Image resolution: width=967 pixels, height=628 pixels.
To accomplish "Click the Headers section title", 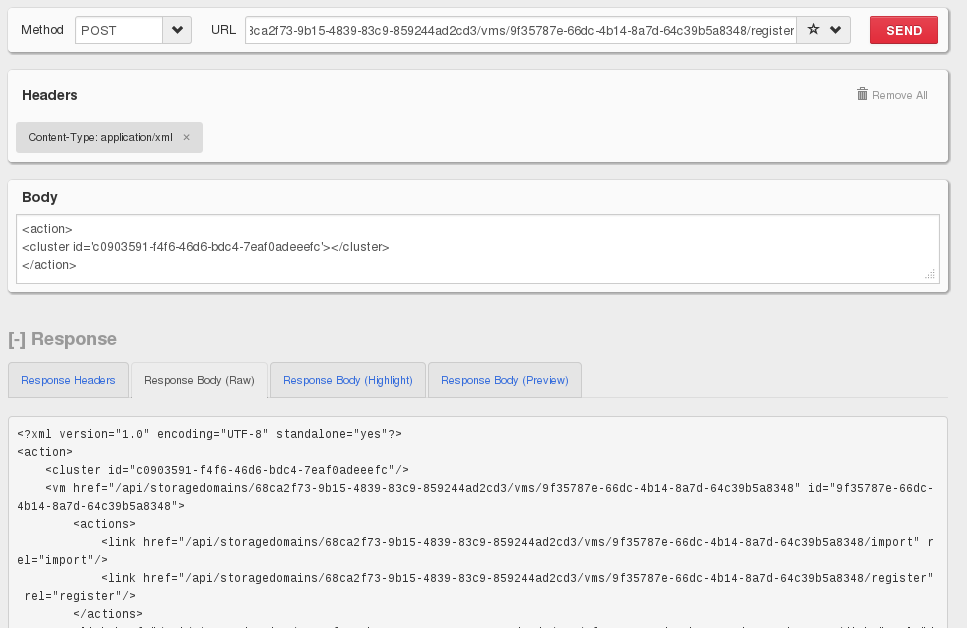I will (50, 95).
